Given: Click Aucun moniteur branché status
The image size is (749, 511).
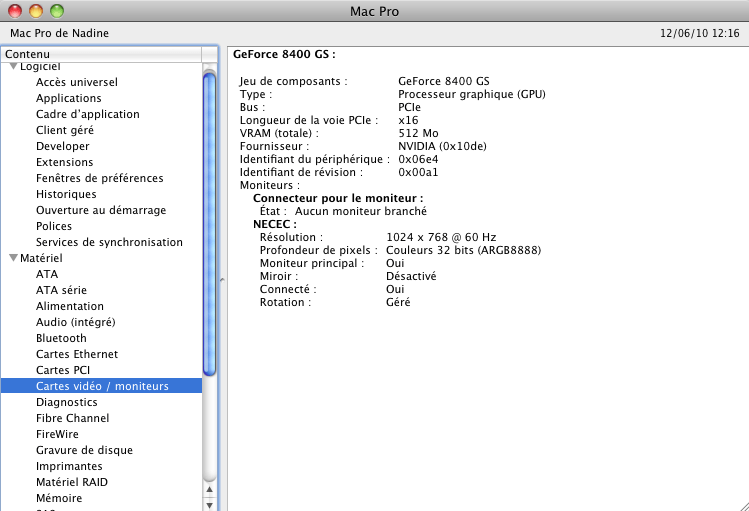Looking at the screenshot, I should pos(361,211).
